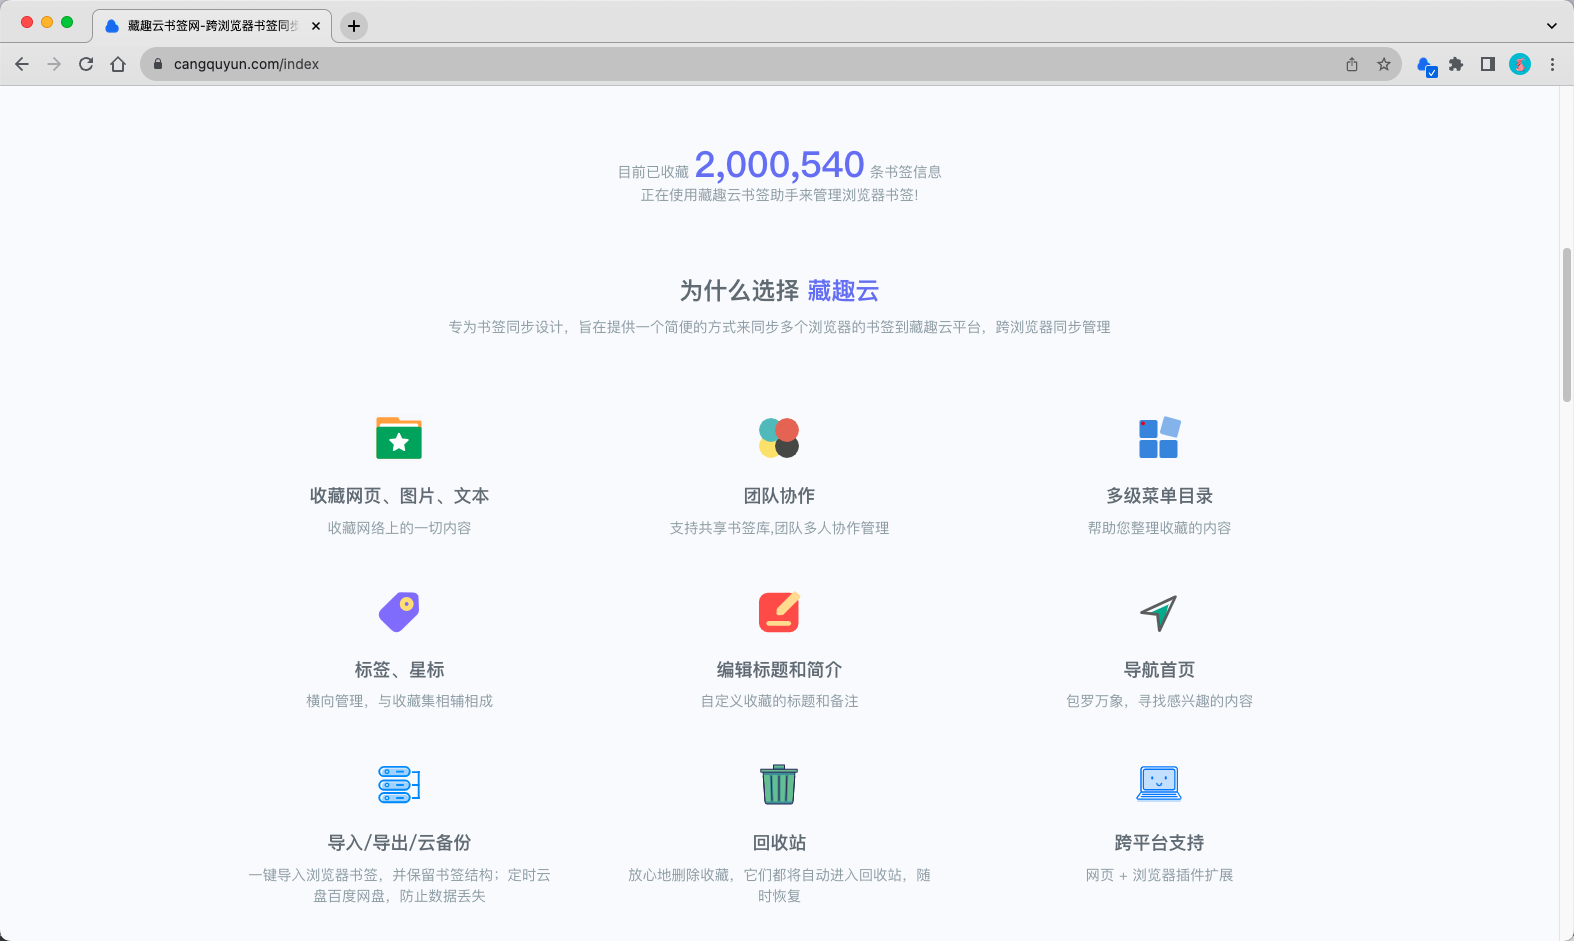Click the 回收站 title
1574x941 pixels.
779,843
